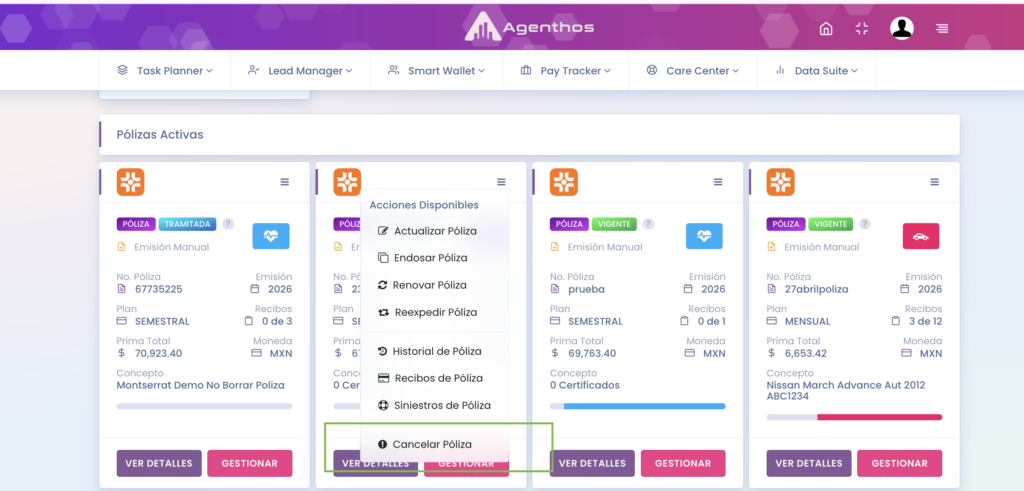1024x491 pixels.
Task: Open Siniestros de Póliza
Action: click(435, 405)
